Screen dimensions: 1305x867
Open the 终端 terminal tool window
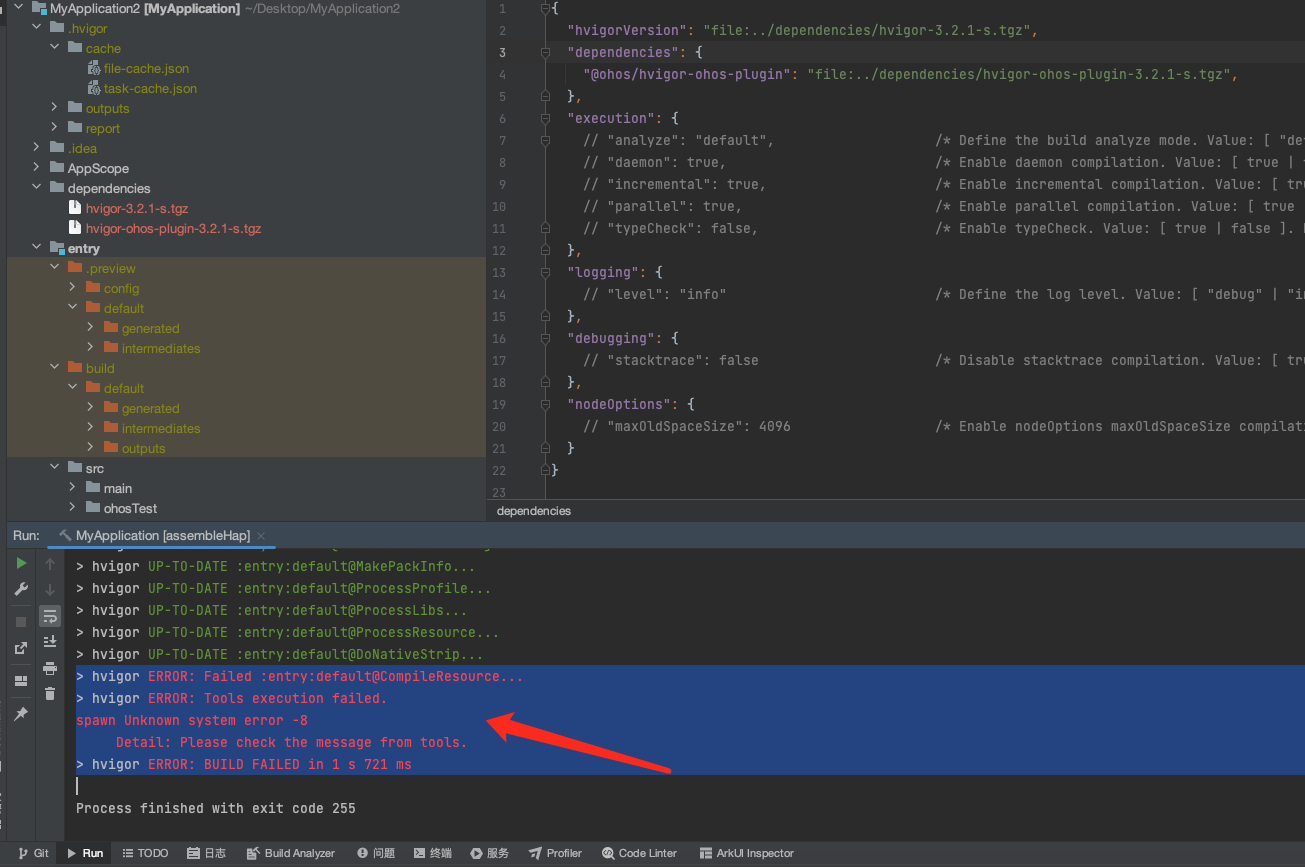[x=433, y=853]
